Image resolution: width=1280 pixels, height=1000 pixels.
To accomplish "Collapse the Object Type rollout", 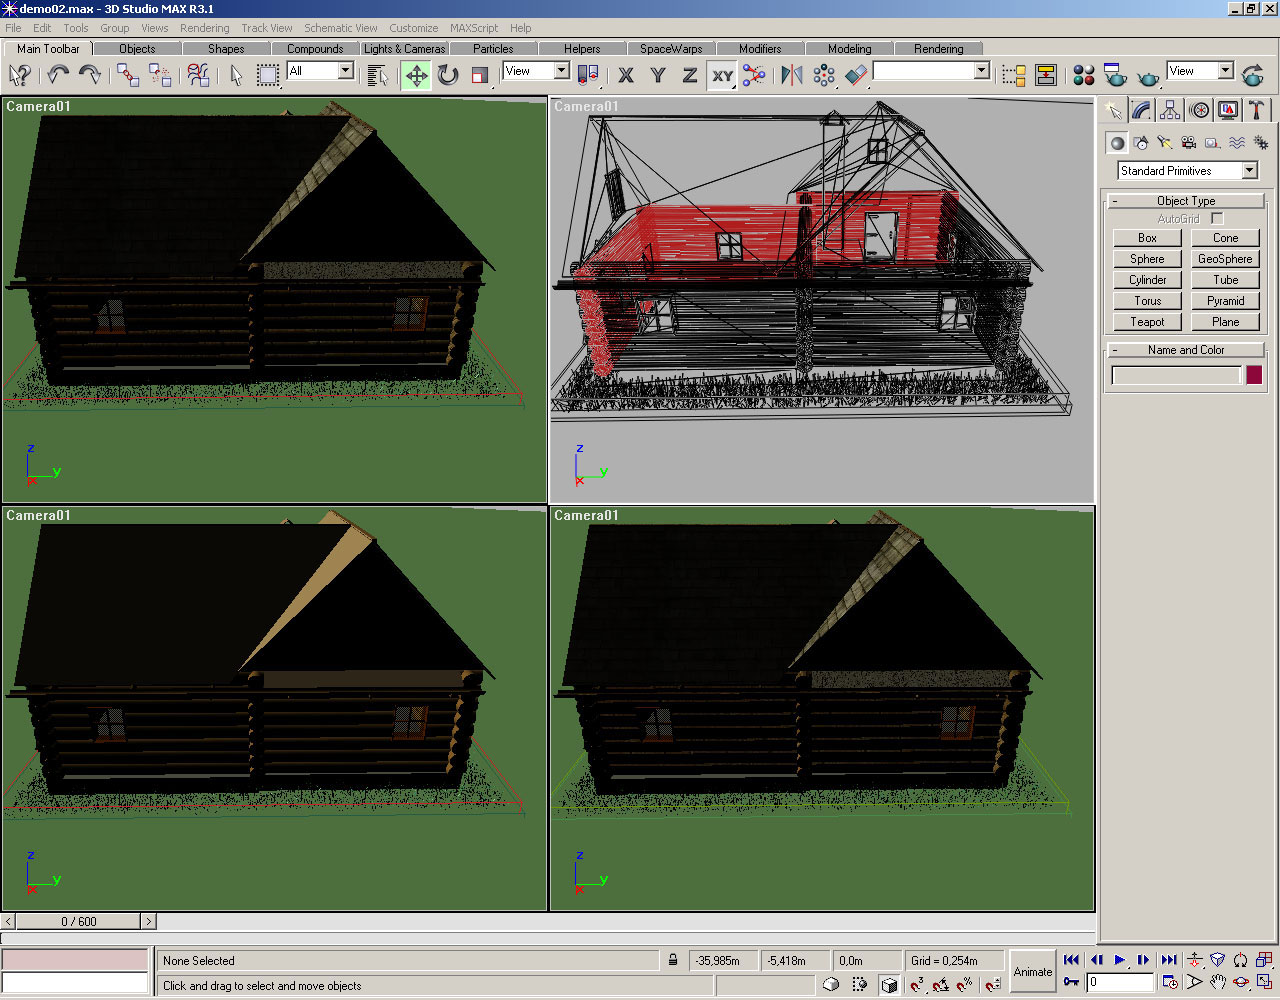I will 1186,201.
